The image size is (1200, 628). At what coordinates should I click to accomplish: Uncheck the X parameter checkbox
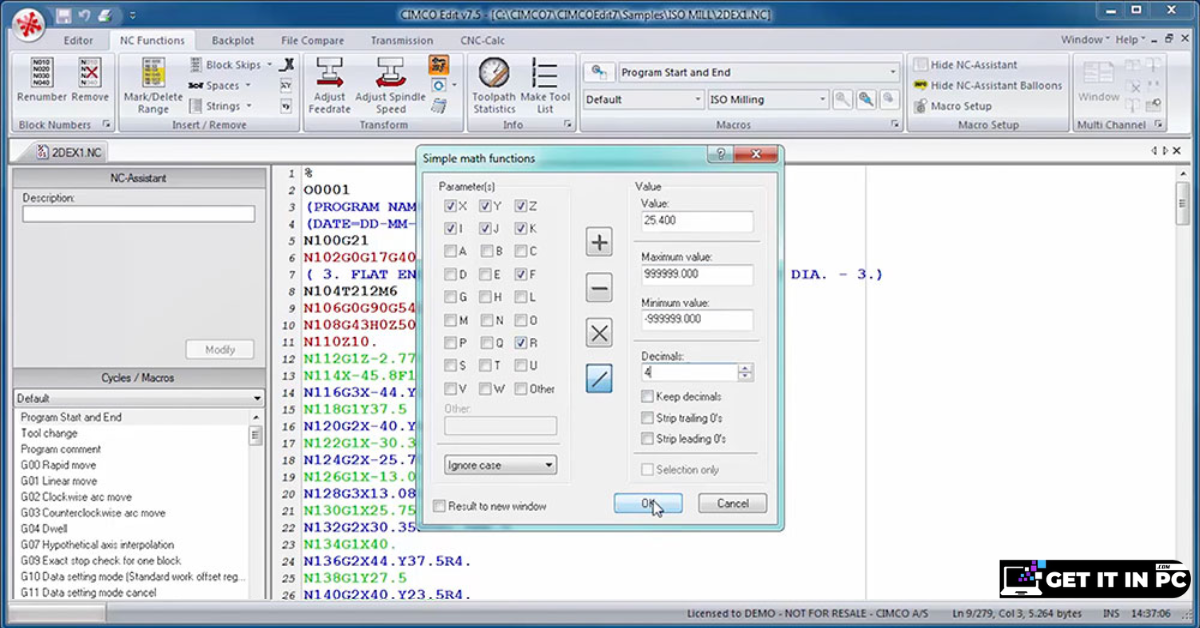coord(452,206)
